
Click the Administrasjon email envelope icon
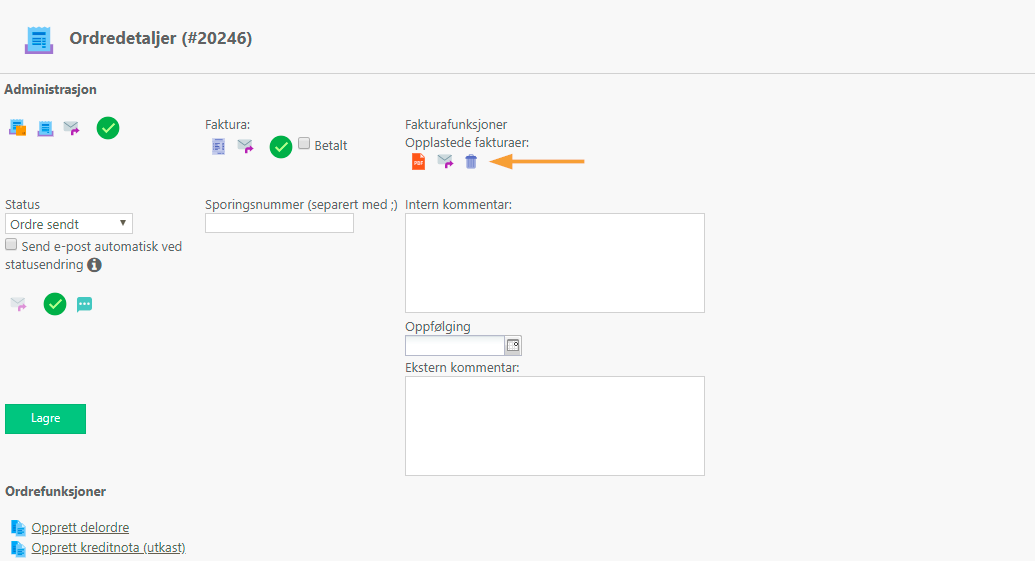[x=71, y=128]
